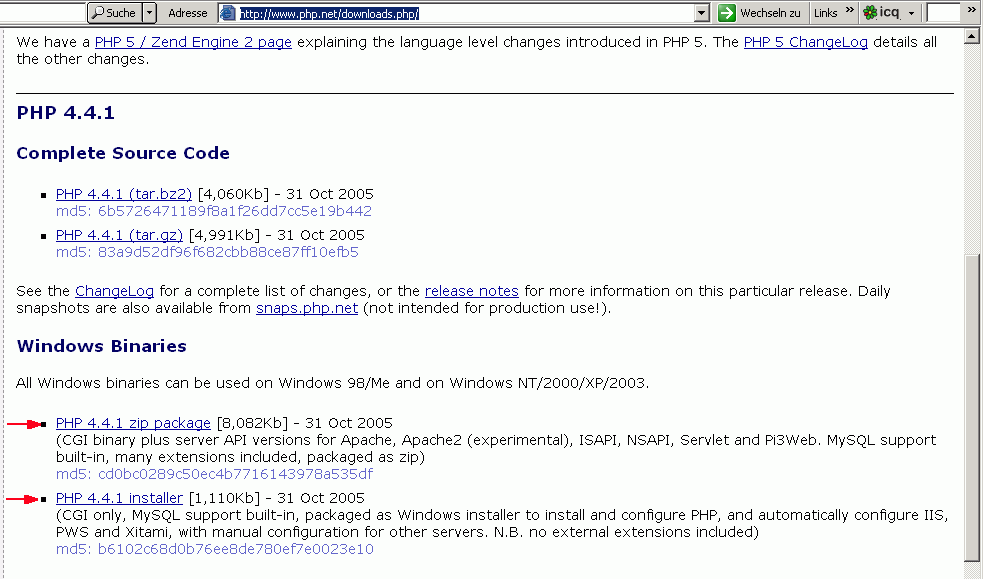This screenshot has height=579, width=983.
Task: Focus the address field with php.net URL
Action: (x=464, y=13)
